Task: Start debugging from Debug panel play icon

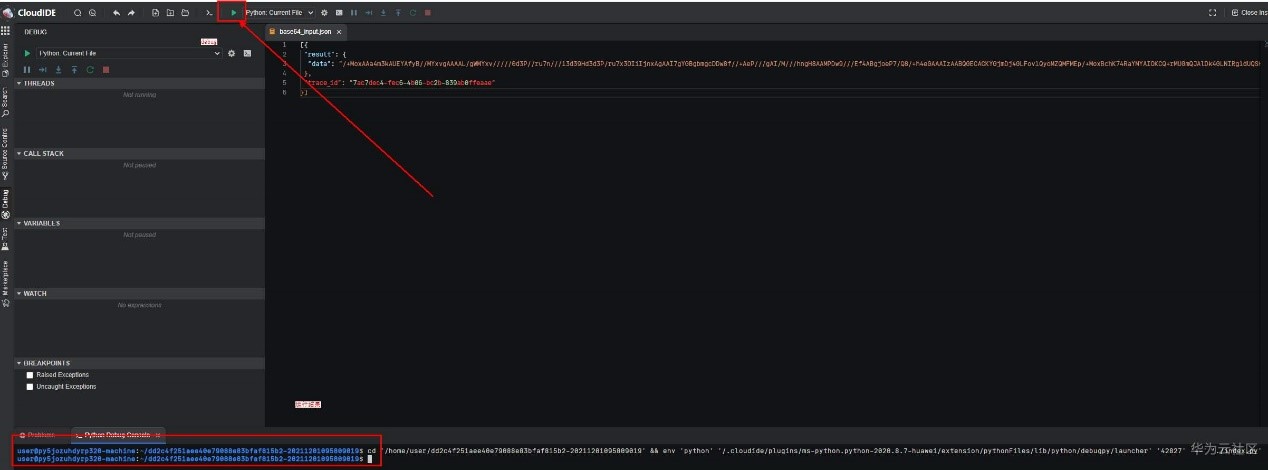Action: point(28,53)
